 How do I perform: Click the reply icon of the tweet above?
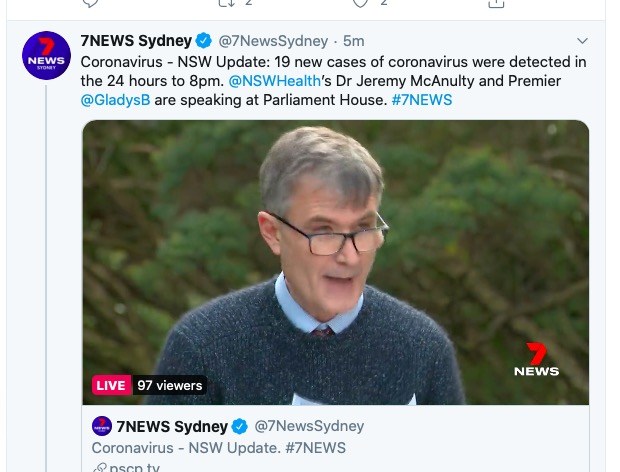90,3
